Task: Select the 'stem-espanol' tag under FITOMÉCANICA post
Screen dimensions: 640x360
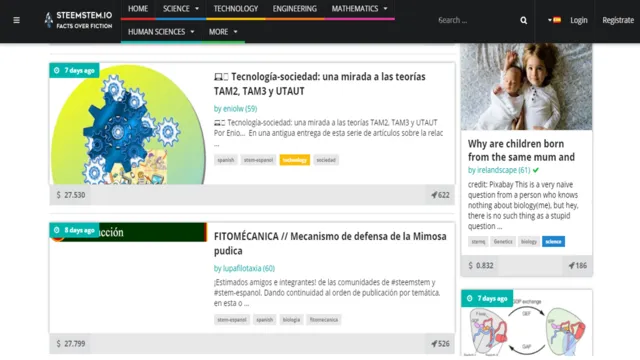Action: [232, 320]
